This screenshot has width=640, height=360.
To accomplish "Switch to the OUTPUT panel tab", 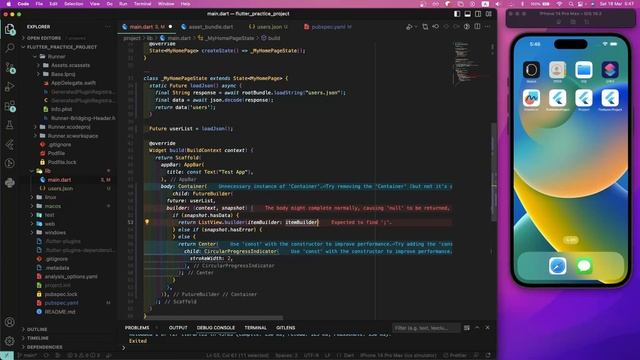I will click(178, 328).
